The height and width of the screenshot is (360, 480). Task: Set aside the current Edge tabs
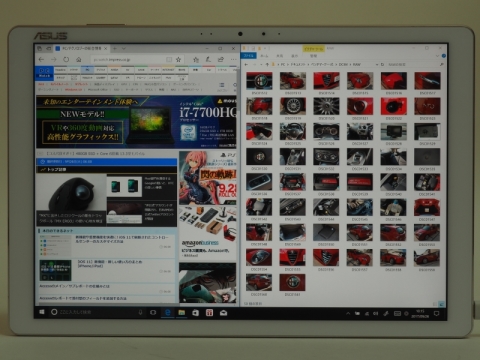tap(49, 49)
